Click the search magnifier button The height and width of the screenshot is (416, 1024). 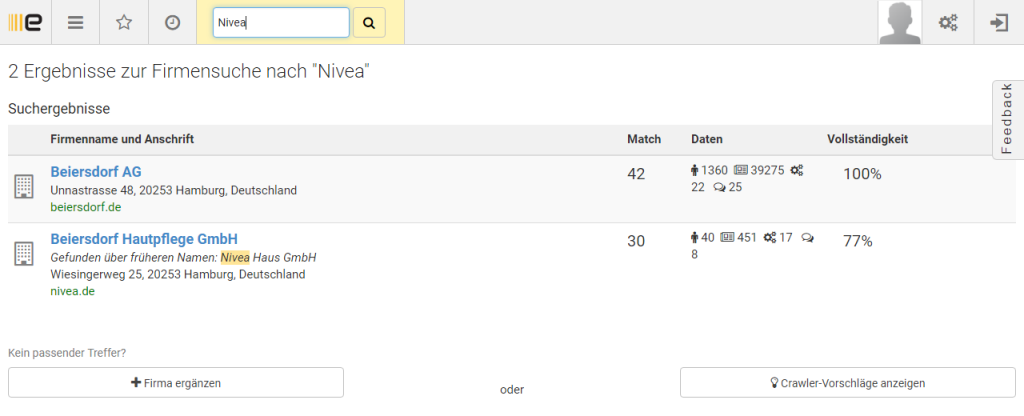369,22
